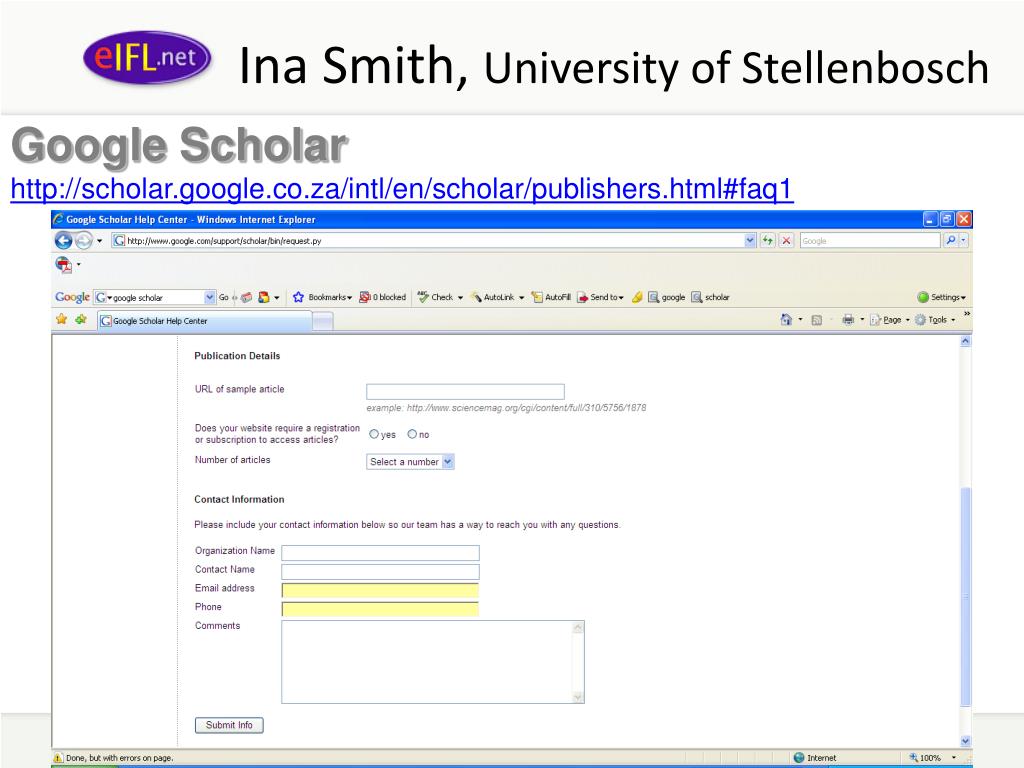Select the Google Scholar Help Center tab
The height and width of the screenshot is (768, 1024).
point(204,321)
